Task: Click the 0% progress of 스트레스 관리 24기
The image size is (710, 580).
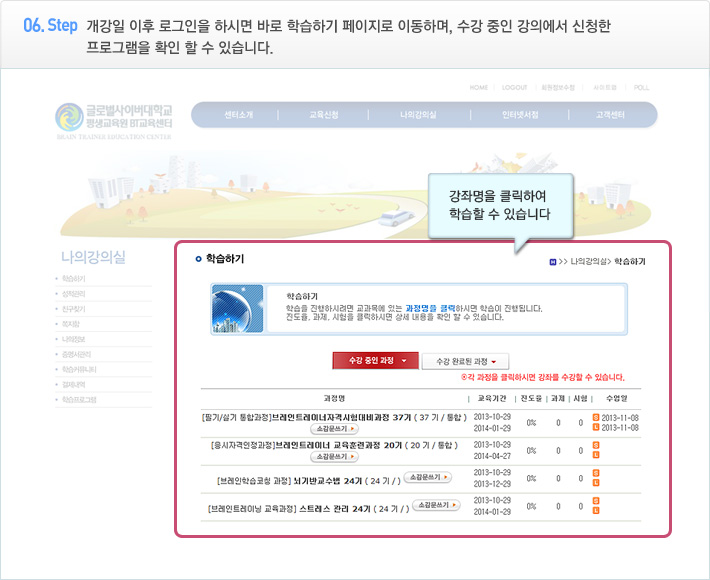Action: pyautogui.click(x=531, y=507)
